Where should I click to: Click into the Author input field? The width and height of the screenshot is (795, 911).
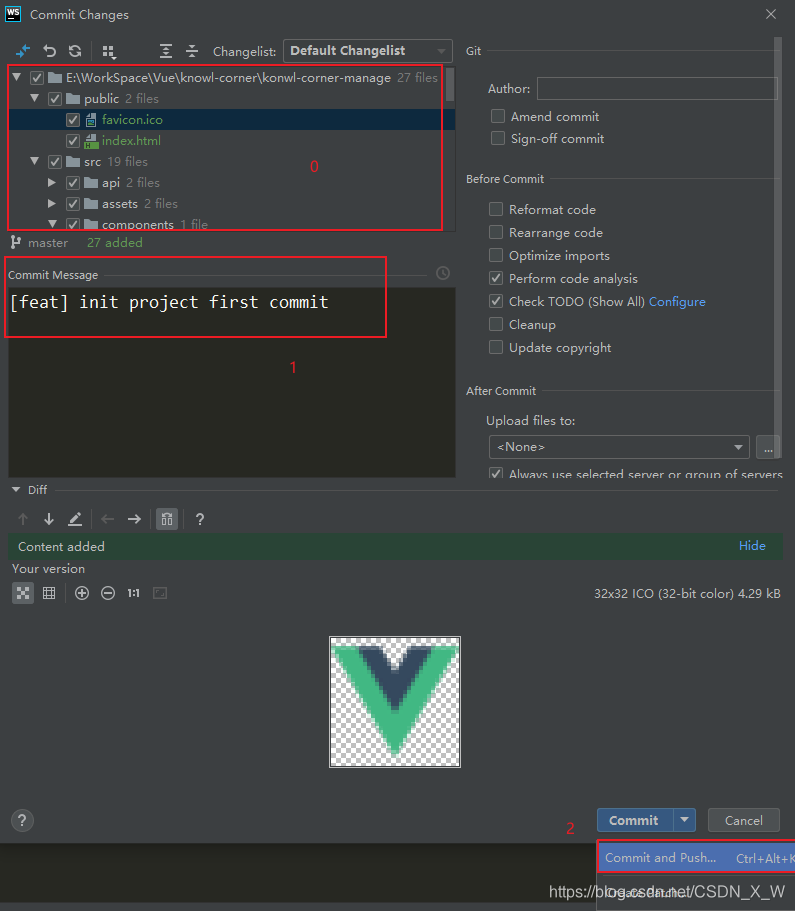pos(657,88)
